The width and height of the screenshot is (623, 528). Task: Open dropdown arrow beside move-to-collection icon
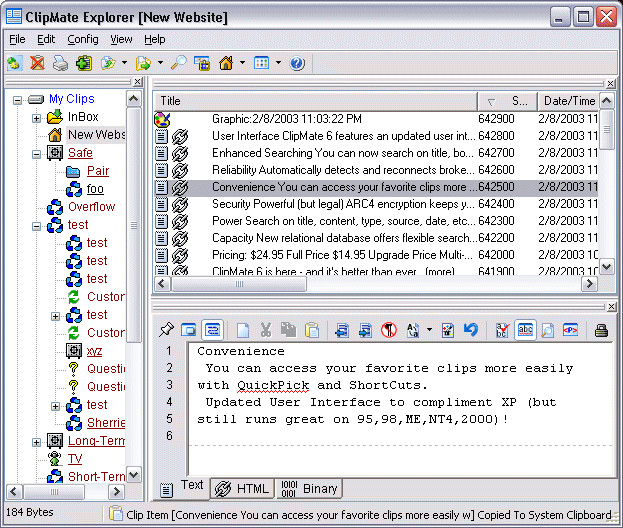pos(124,63)
